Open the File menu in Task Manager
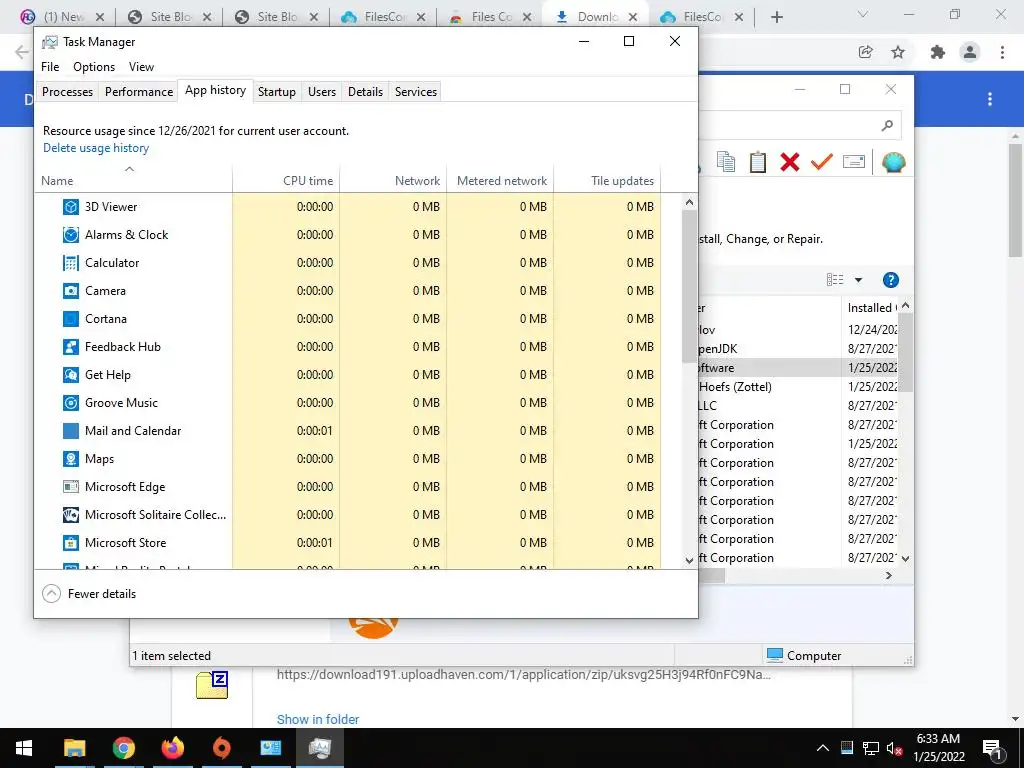The width and height of the screenshot is (1024, 768). 50,67
